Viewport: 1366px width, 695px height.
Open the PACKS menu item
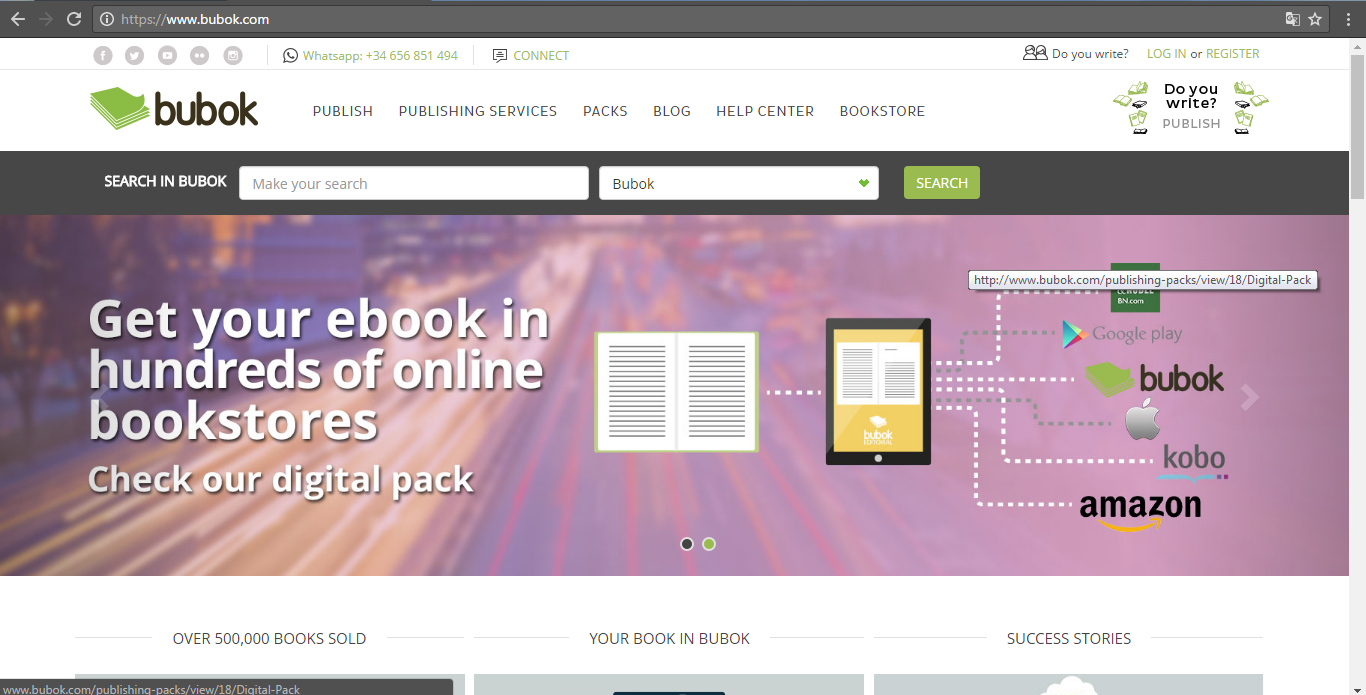click(x=605, y=111)
